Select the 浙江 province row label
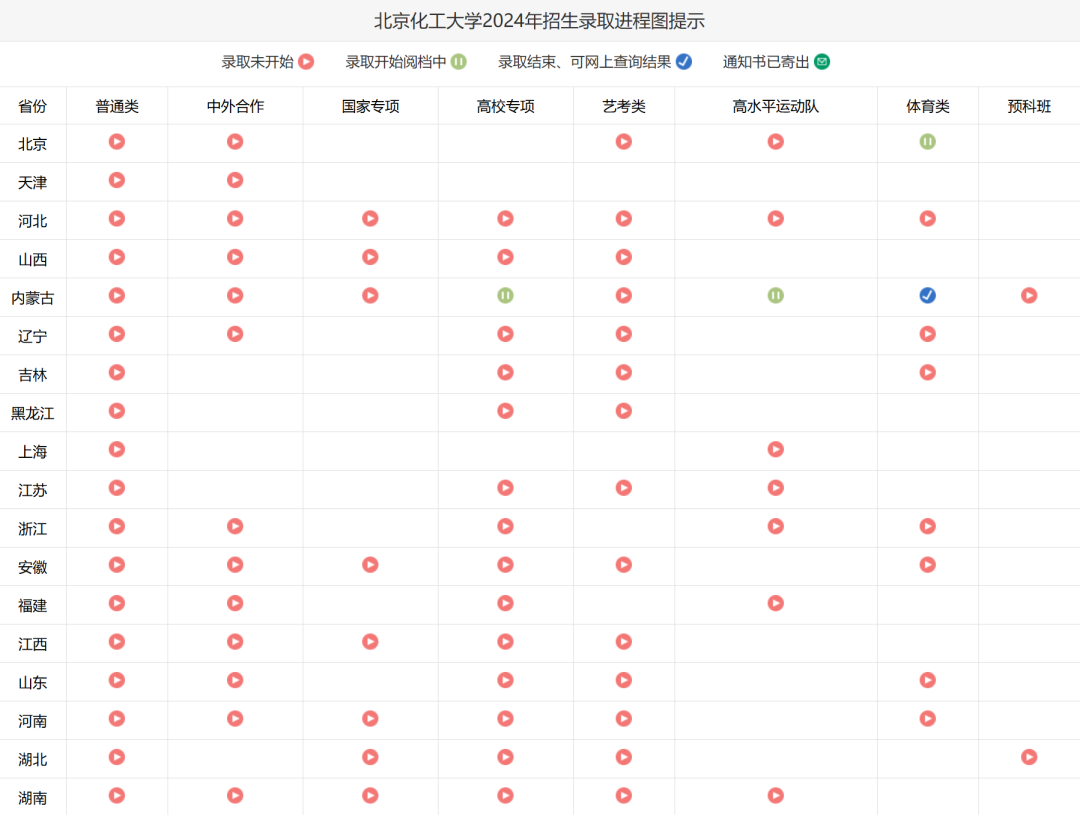The image size is (1080, 815). [32, 529]
